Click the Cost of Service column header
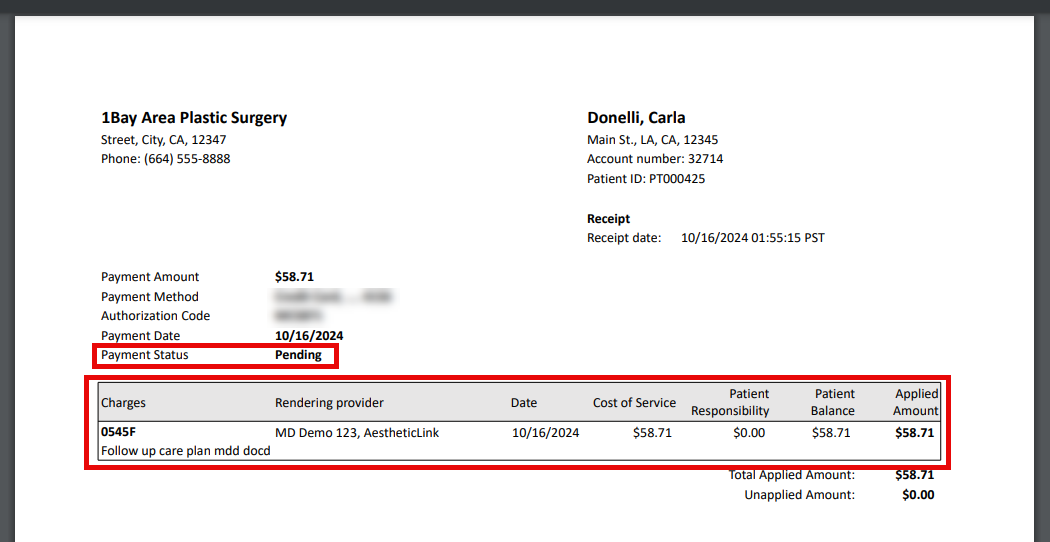Screen dimensions: 1050x542 (x=634, y=403)
